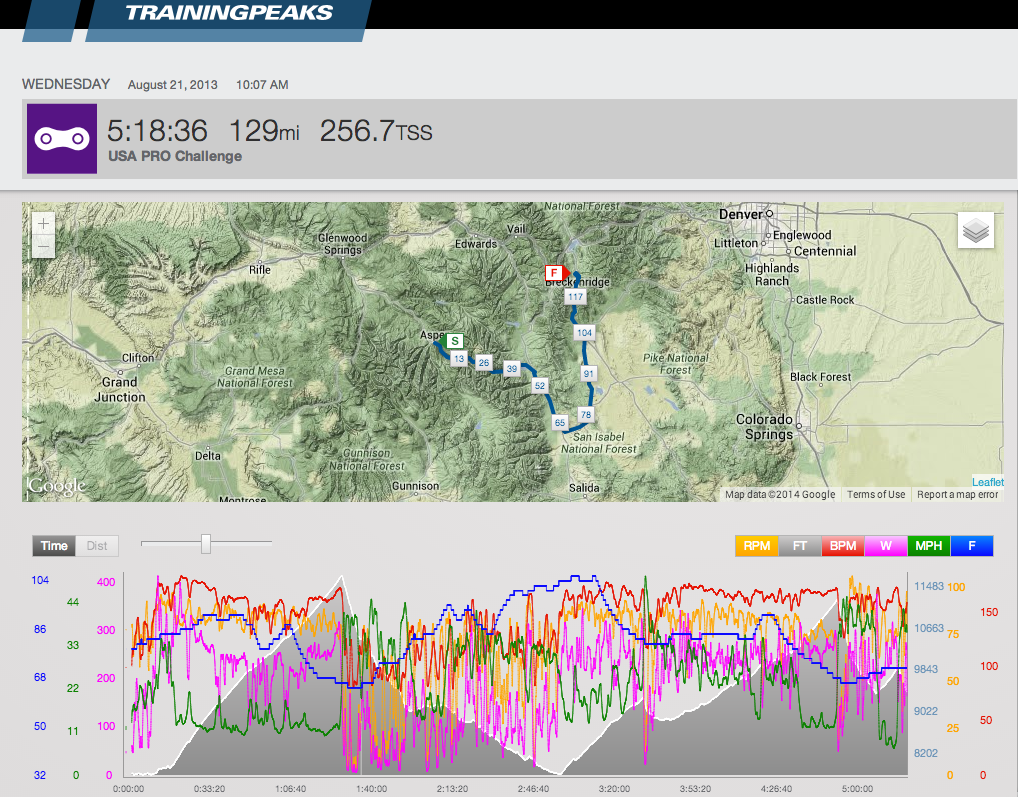Toggle the FT elevation series

[800, 546]
